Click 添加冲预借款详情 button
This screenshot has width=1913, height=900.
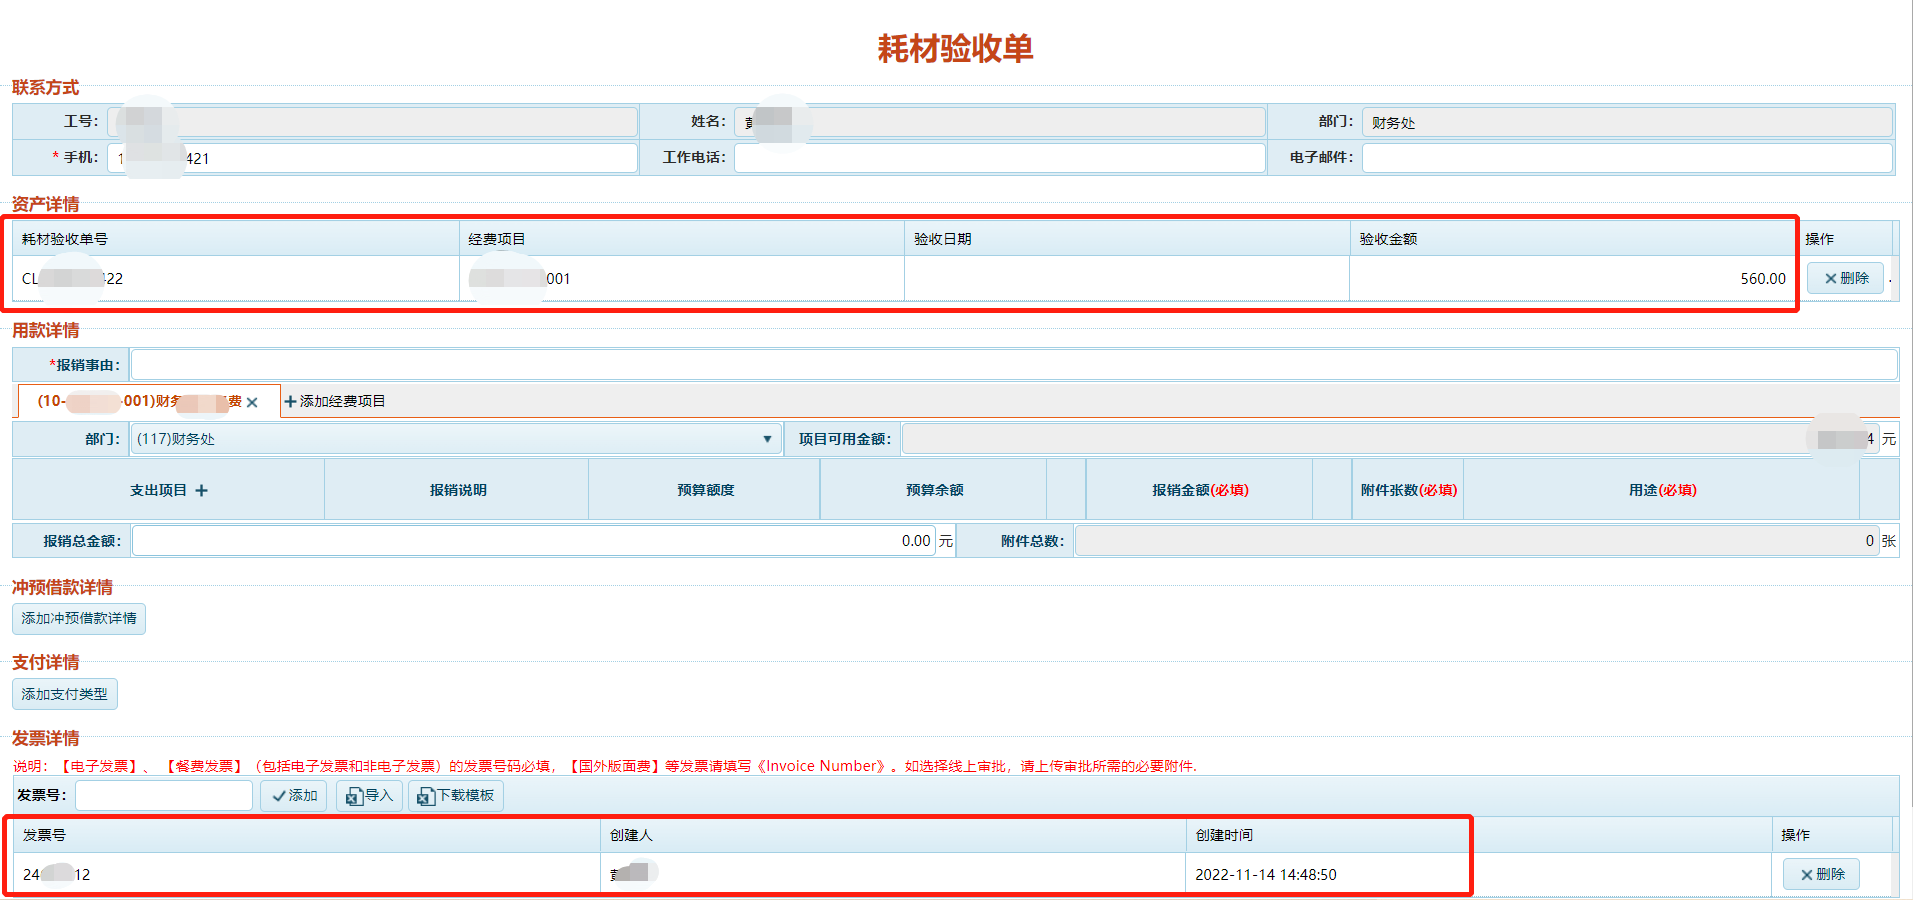click(79, 618)
